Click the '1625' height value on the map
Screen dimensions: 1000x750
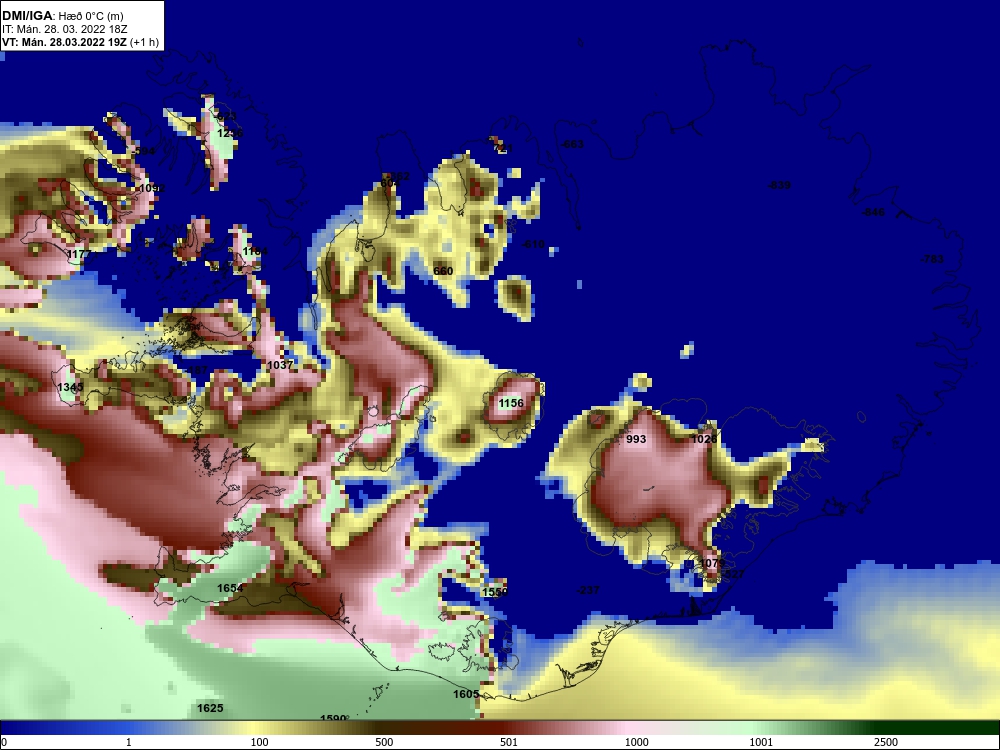coord(210,708)
